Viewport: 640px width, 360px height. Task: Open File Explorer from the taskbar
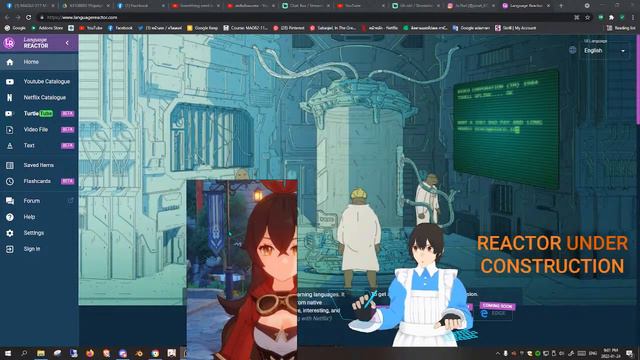click(41, 353)
